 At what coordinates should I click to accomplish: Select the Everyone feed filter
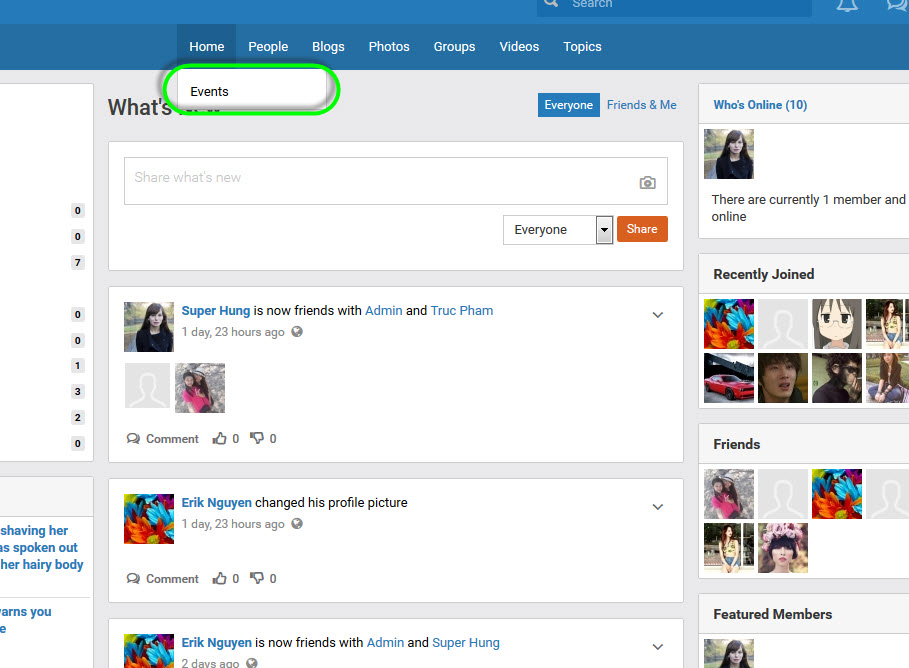pyautogui.click(x=568, y=105)
